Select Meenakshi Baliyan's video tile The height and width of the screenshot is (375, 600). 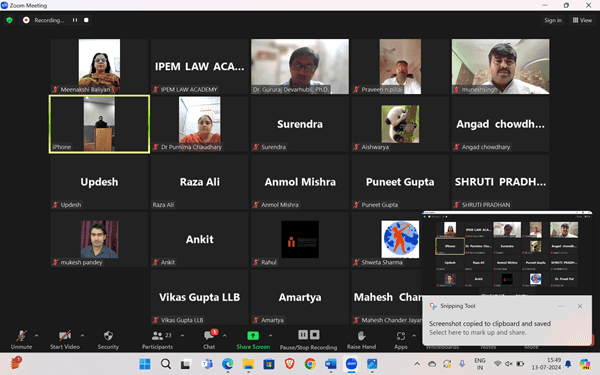(99, 66)
